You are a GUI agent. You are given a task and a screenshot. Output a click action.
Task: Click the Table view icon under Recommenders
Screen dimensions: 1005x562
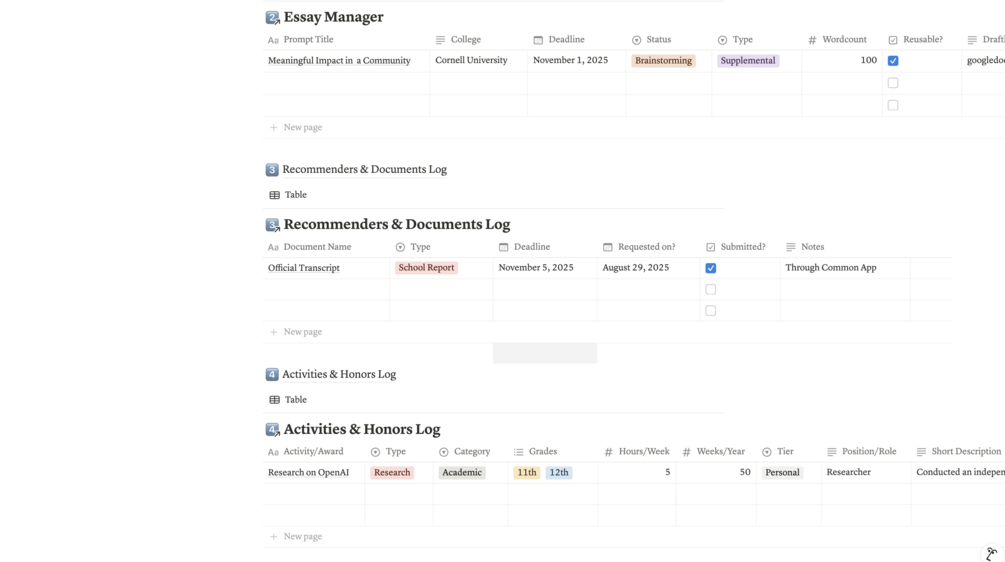274,195
